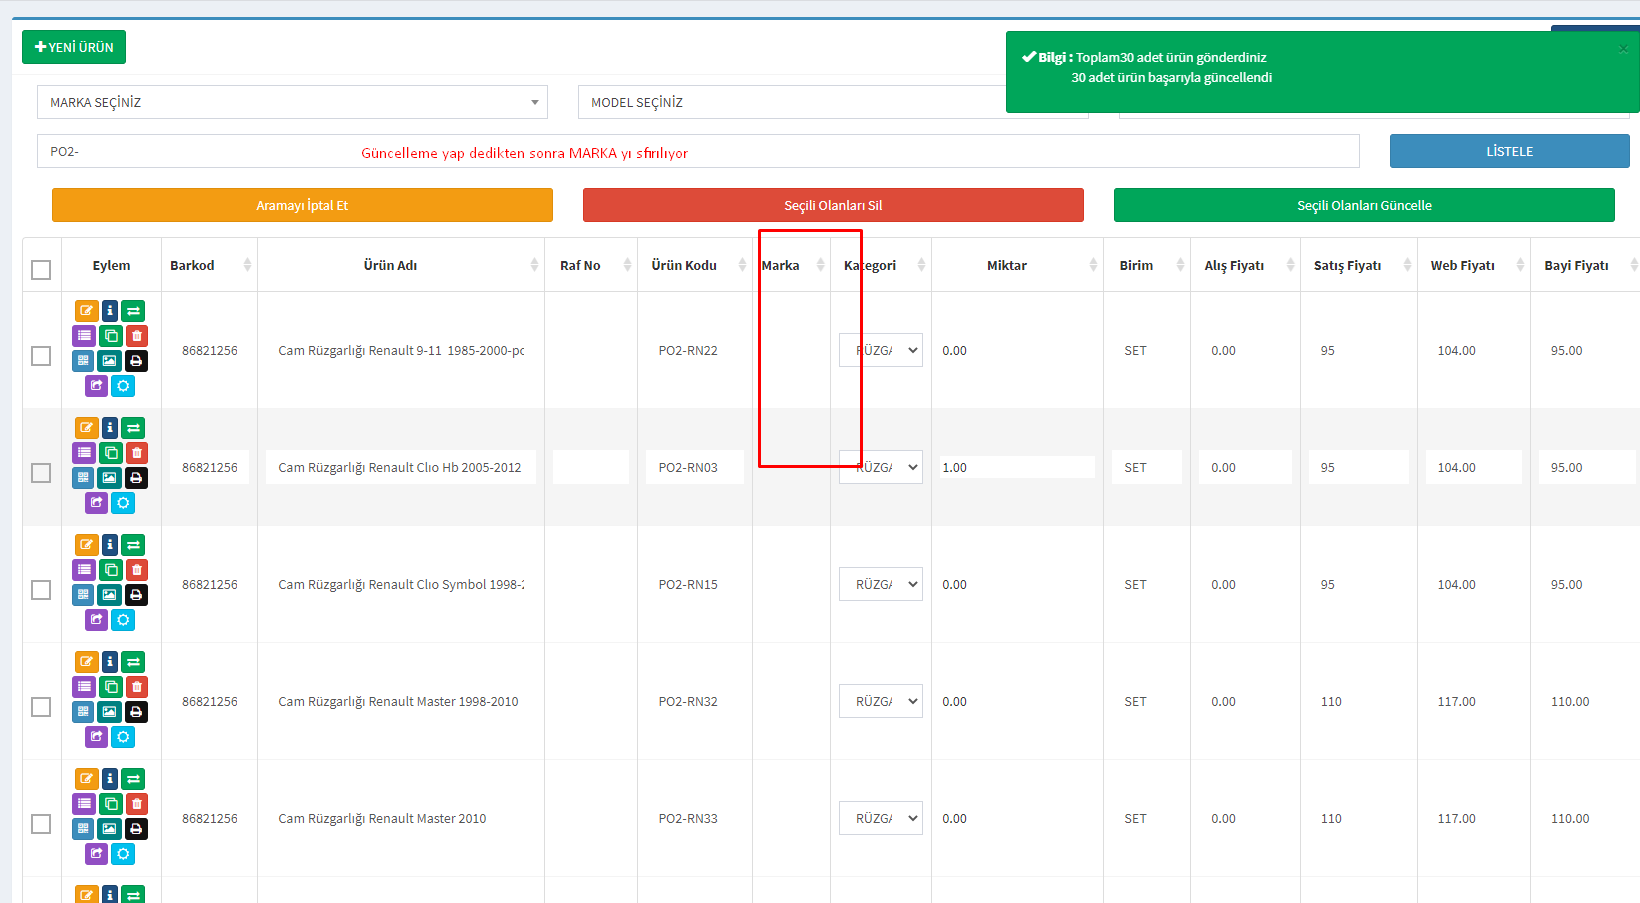Open the blue info icon for PO2-RN03

pyautogui.click(x=110, y=428)
